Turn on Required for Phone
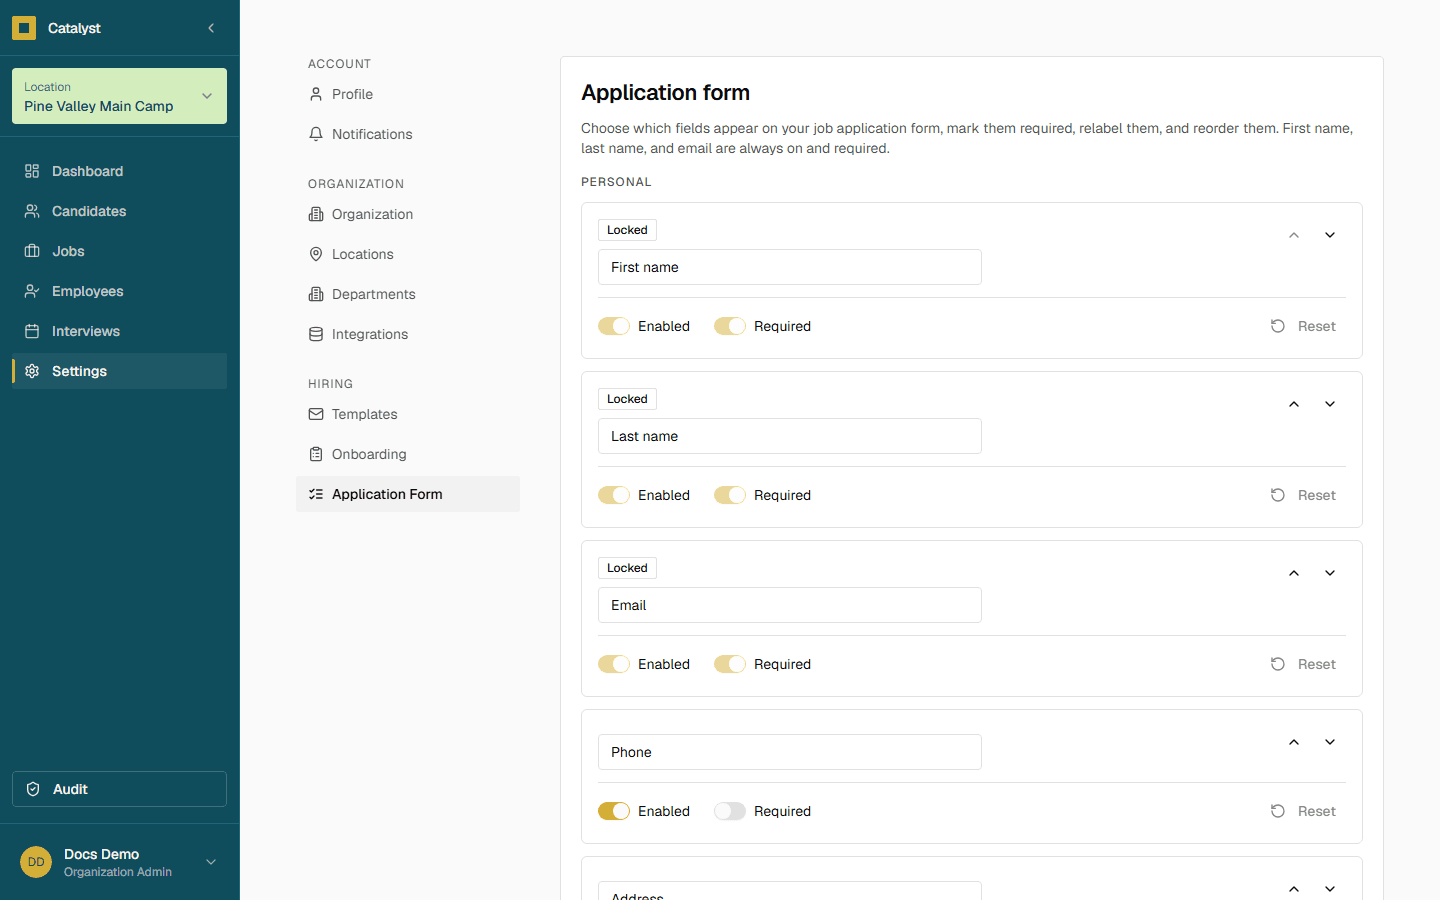The image size is (1440, 900). (x=730, y=811)
